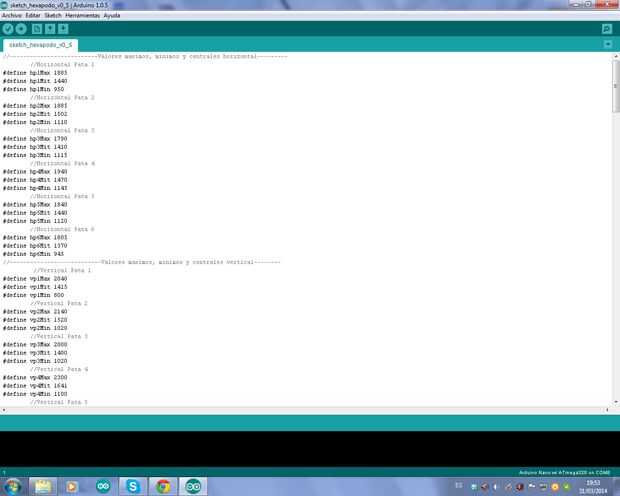Click the line '#define hp1Min 930'
The width and height of the screenshot is (620, 496).
coord(33,89)
